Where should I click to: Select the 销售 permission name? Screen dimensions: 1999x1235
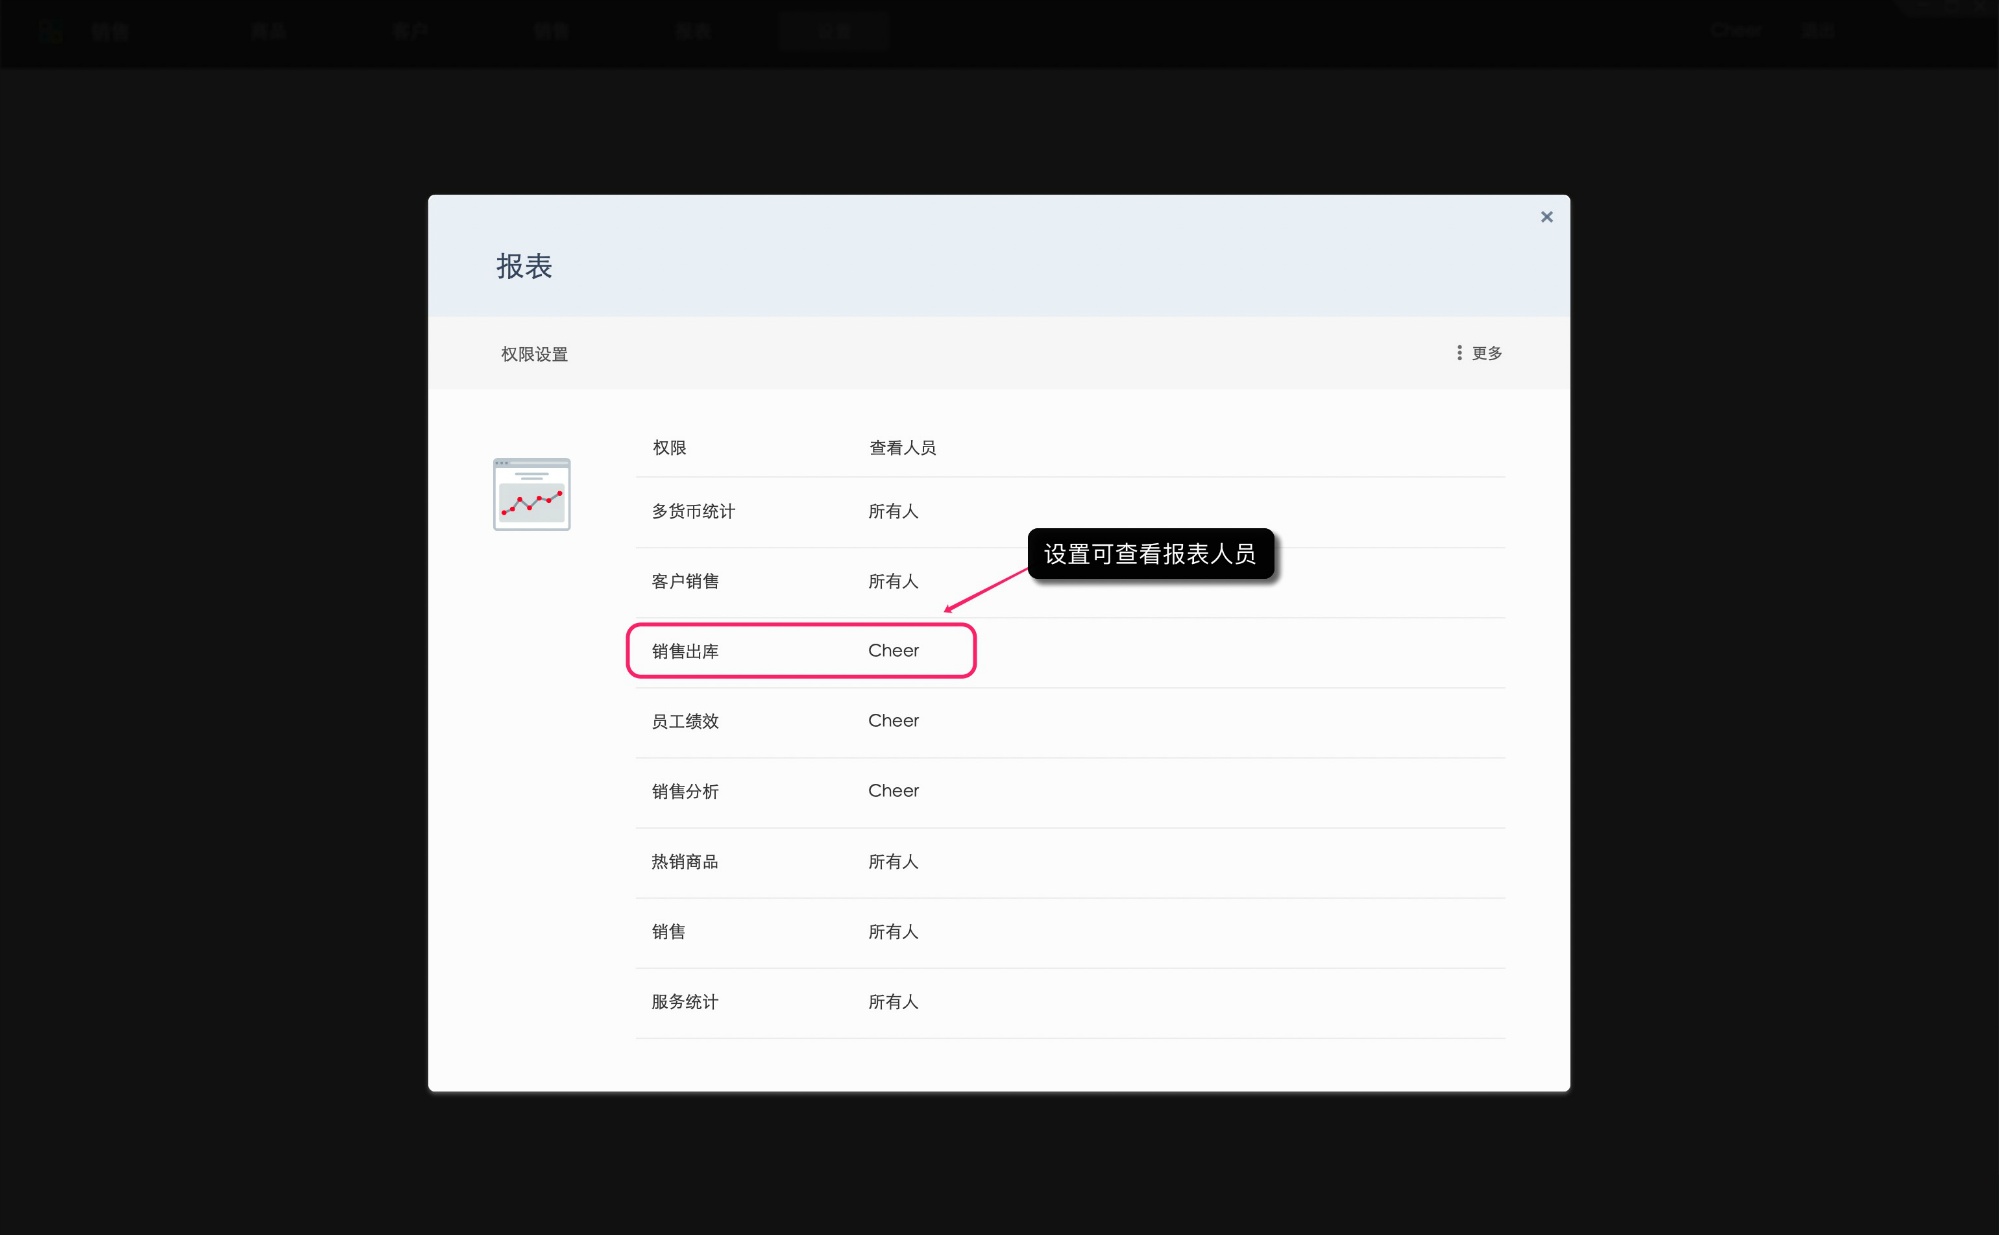pyautogui.click(x=668, y=932)
